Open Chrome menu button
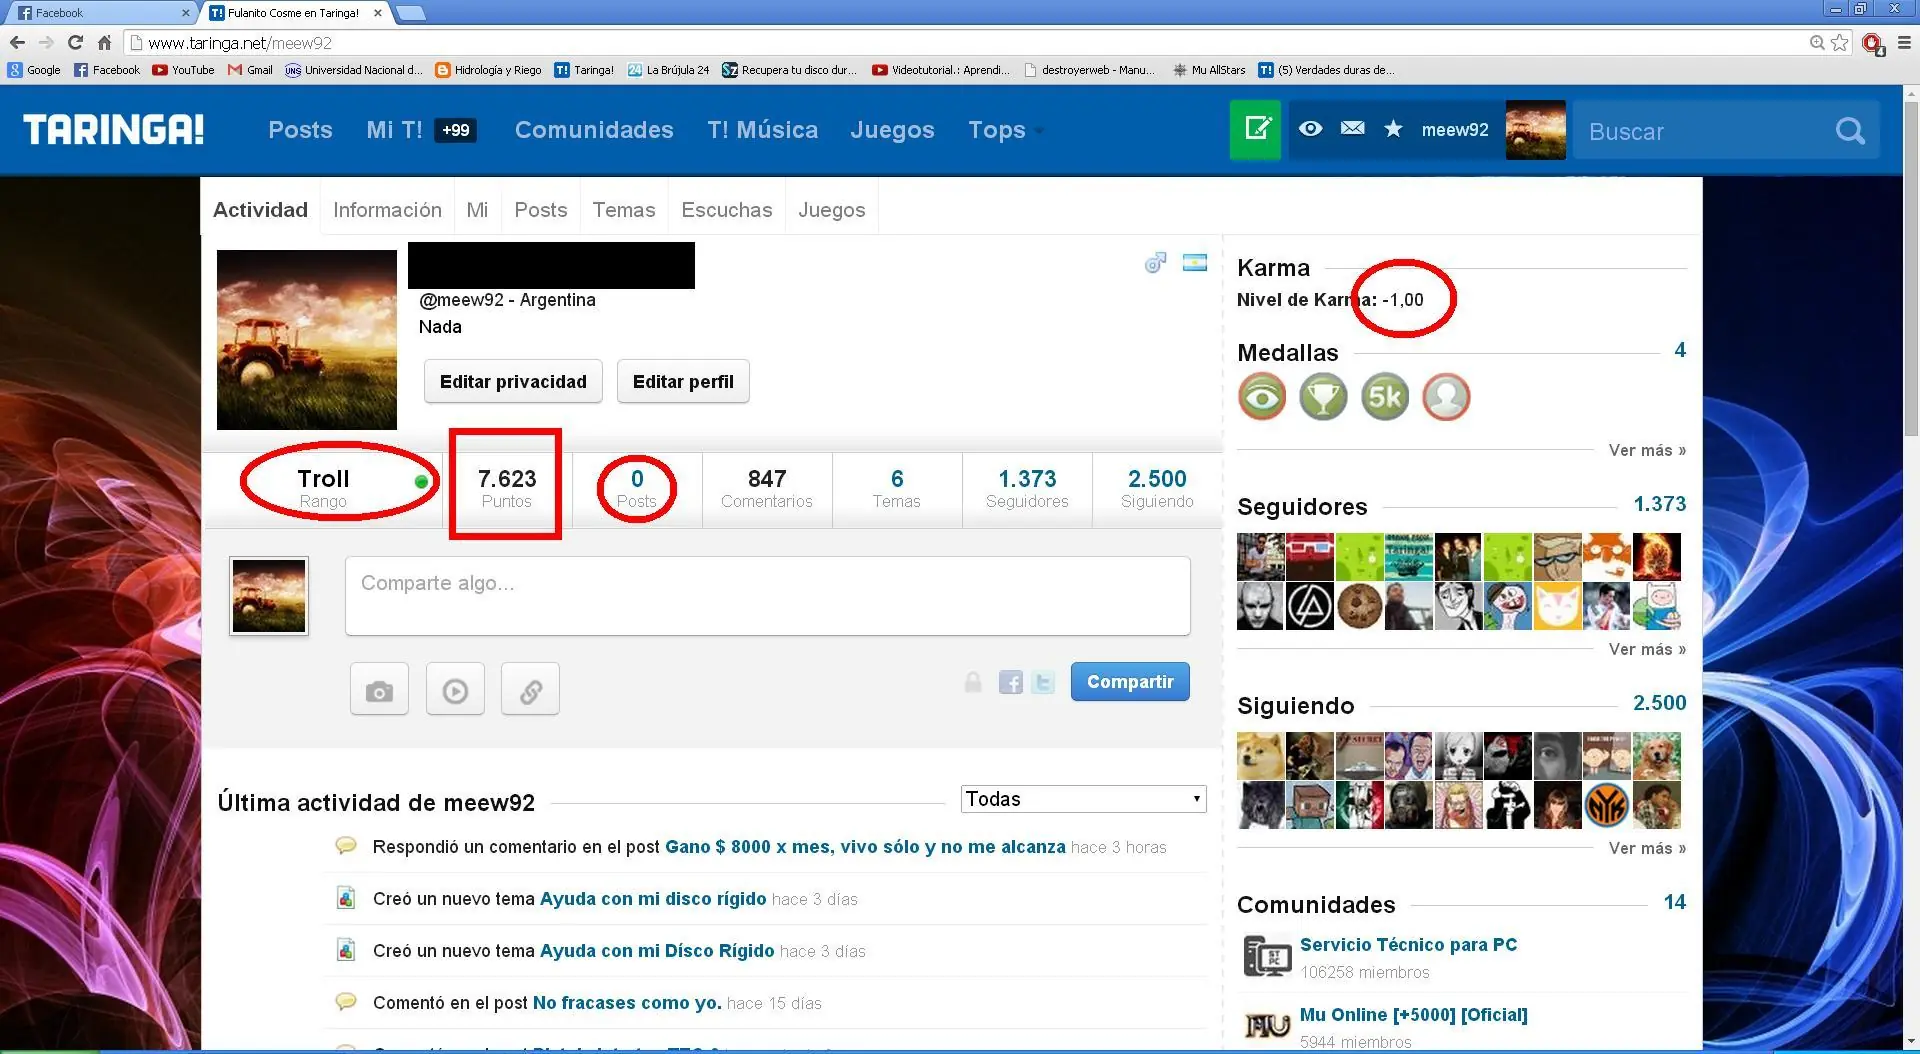The width and height of the screenshot is (1920, 1054). tap(1904, 42)
